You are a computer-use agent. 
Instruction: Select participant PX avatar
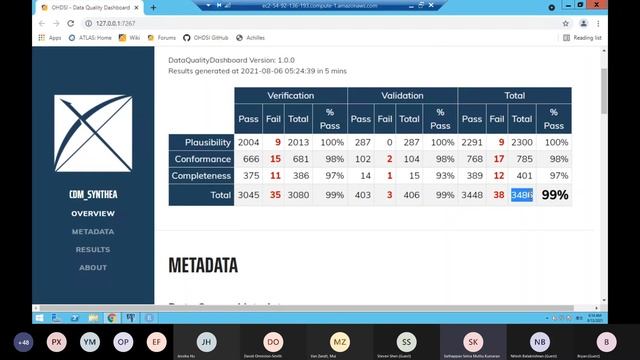pos(56,342)
